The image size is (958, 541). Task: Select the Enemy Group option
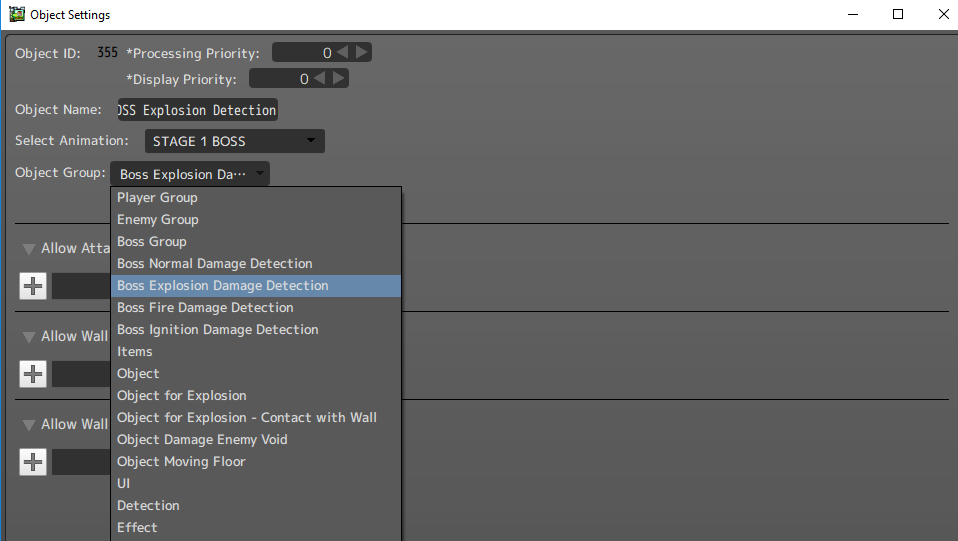158,220
